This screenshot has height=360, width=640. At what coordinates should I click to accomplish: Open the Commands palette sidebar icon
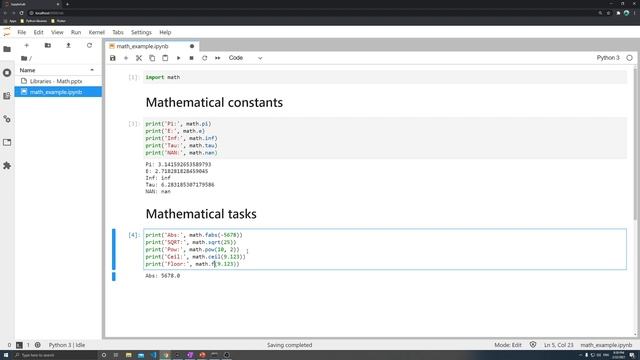tap(7, 96)
